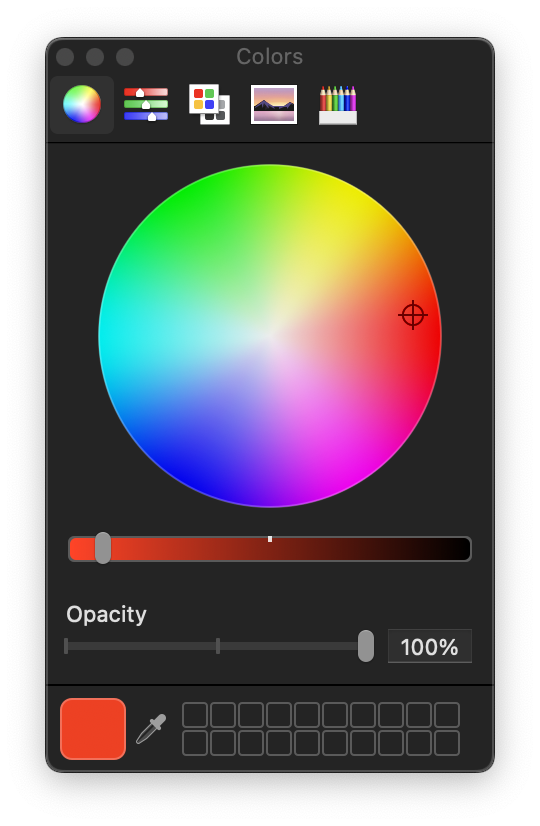
Task: Click the middle tick of Opacity slider
Action: pyautogui.click(x=218, y=646)
